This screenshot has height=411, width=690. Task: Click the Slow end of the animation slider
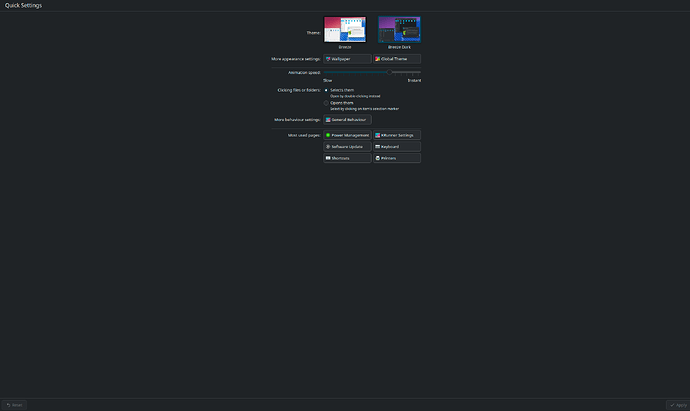coord(325,72)
